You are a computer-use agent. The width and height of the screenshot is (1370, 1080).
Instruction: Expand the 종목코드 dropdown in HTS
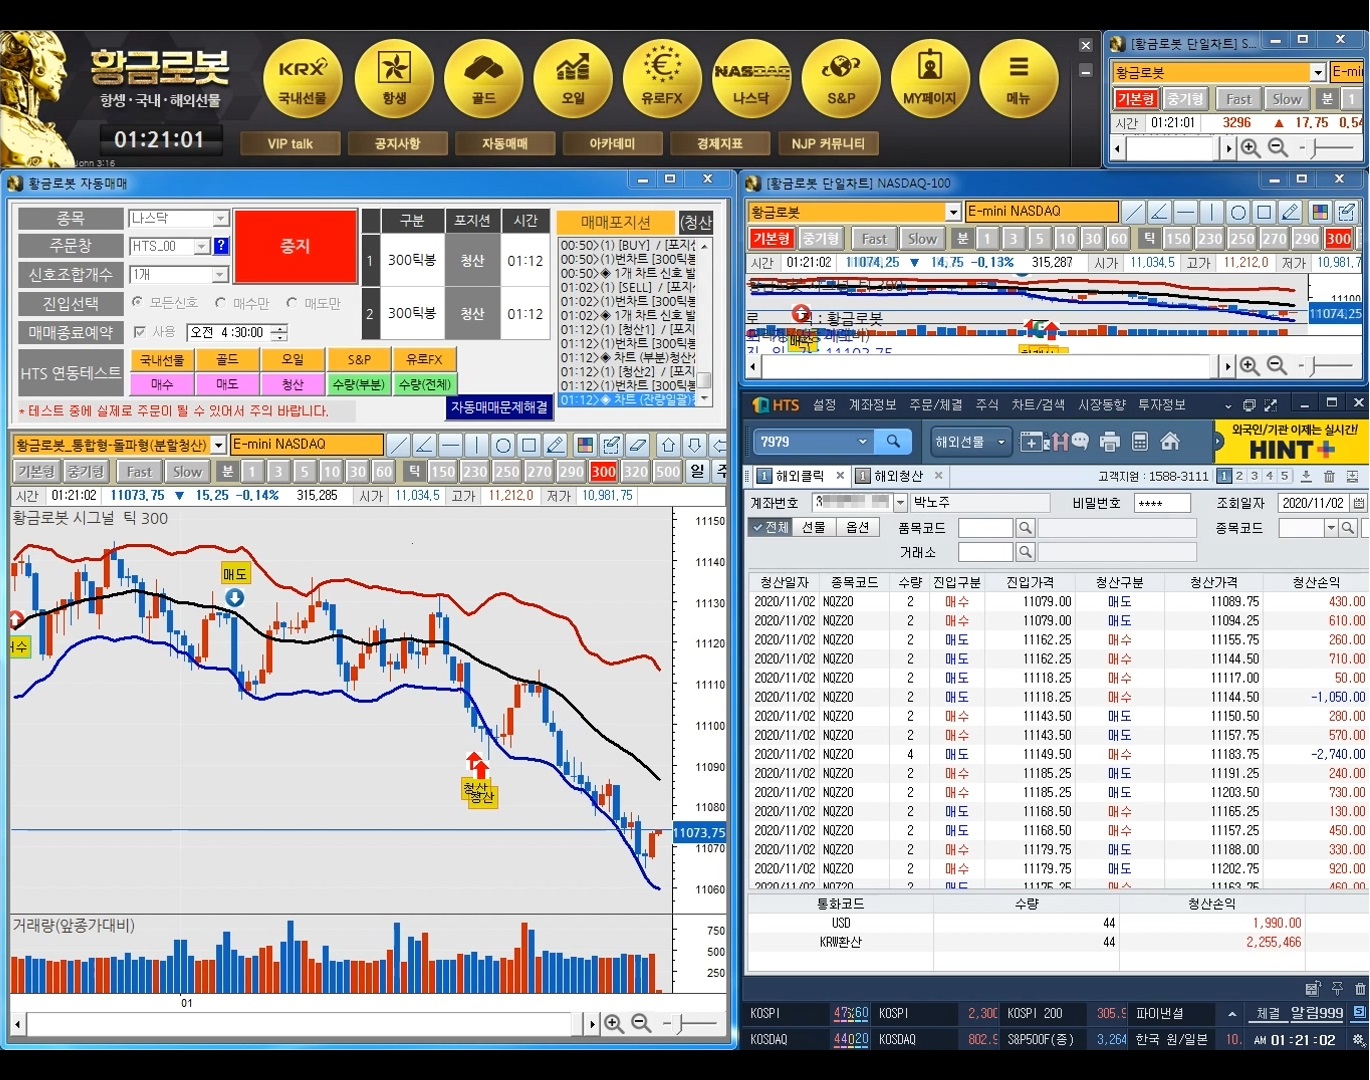click(x=1331, y=528)
